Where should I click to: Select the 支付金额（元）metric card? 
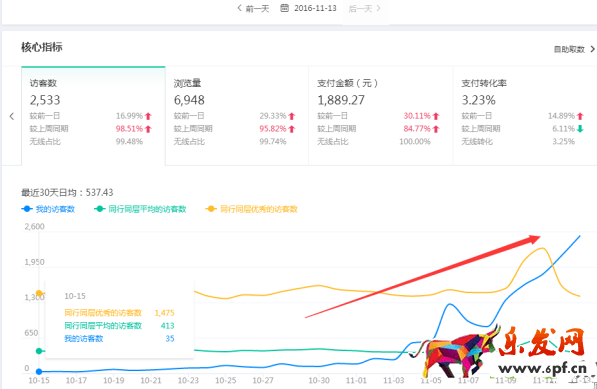point(380,116)
